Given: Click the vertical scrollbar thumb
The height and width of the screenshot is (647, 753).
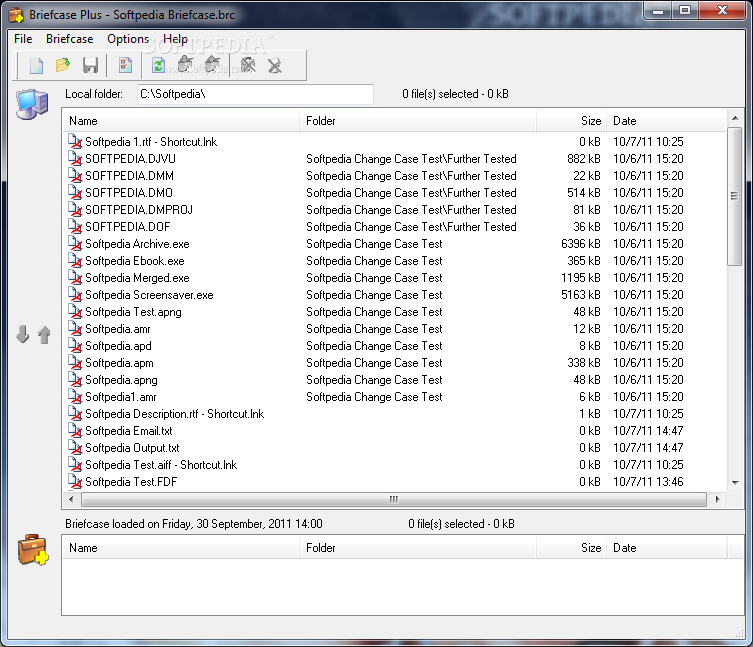Looking at the screenshot, I should [735, 196].
